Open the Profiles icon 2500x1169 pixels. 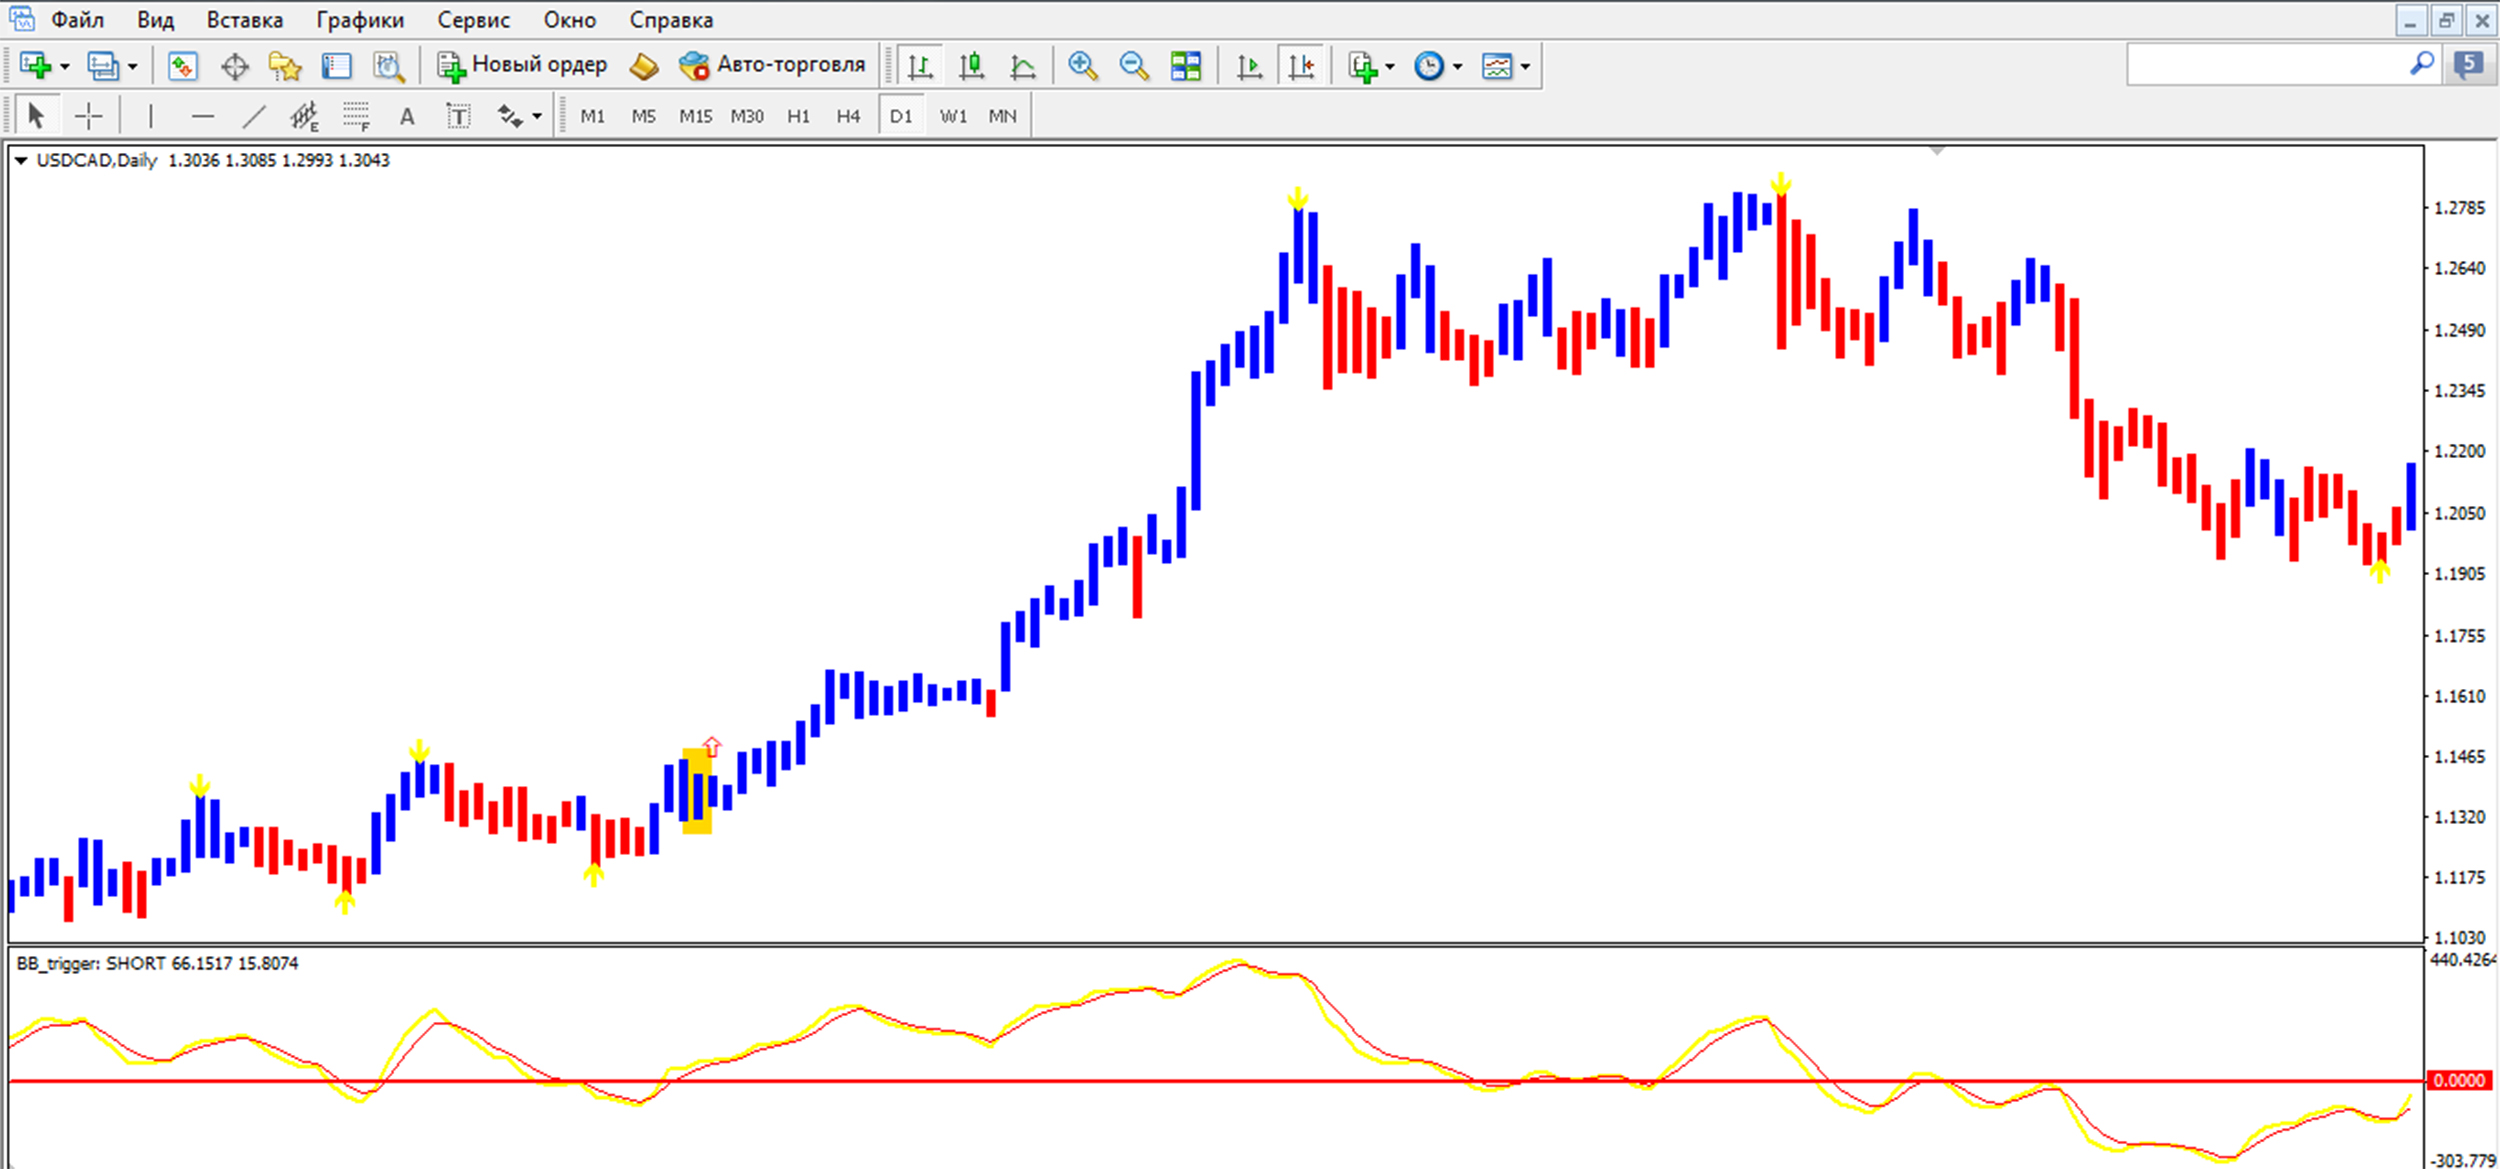click(x=103, y=66)
